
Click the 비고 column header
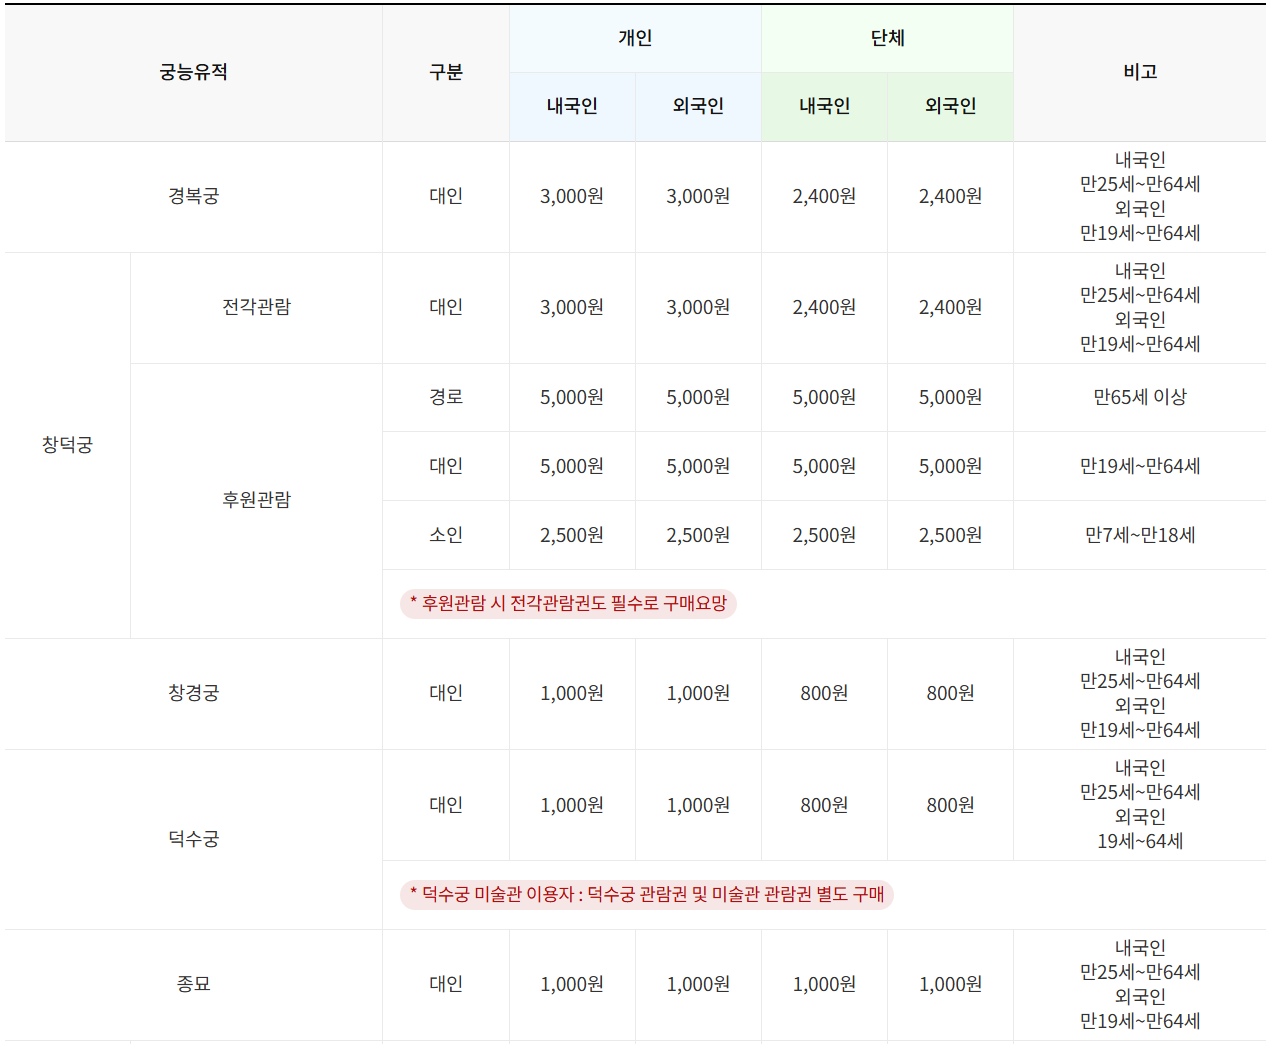pyautogui.click(x=1140, y=72)
